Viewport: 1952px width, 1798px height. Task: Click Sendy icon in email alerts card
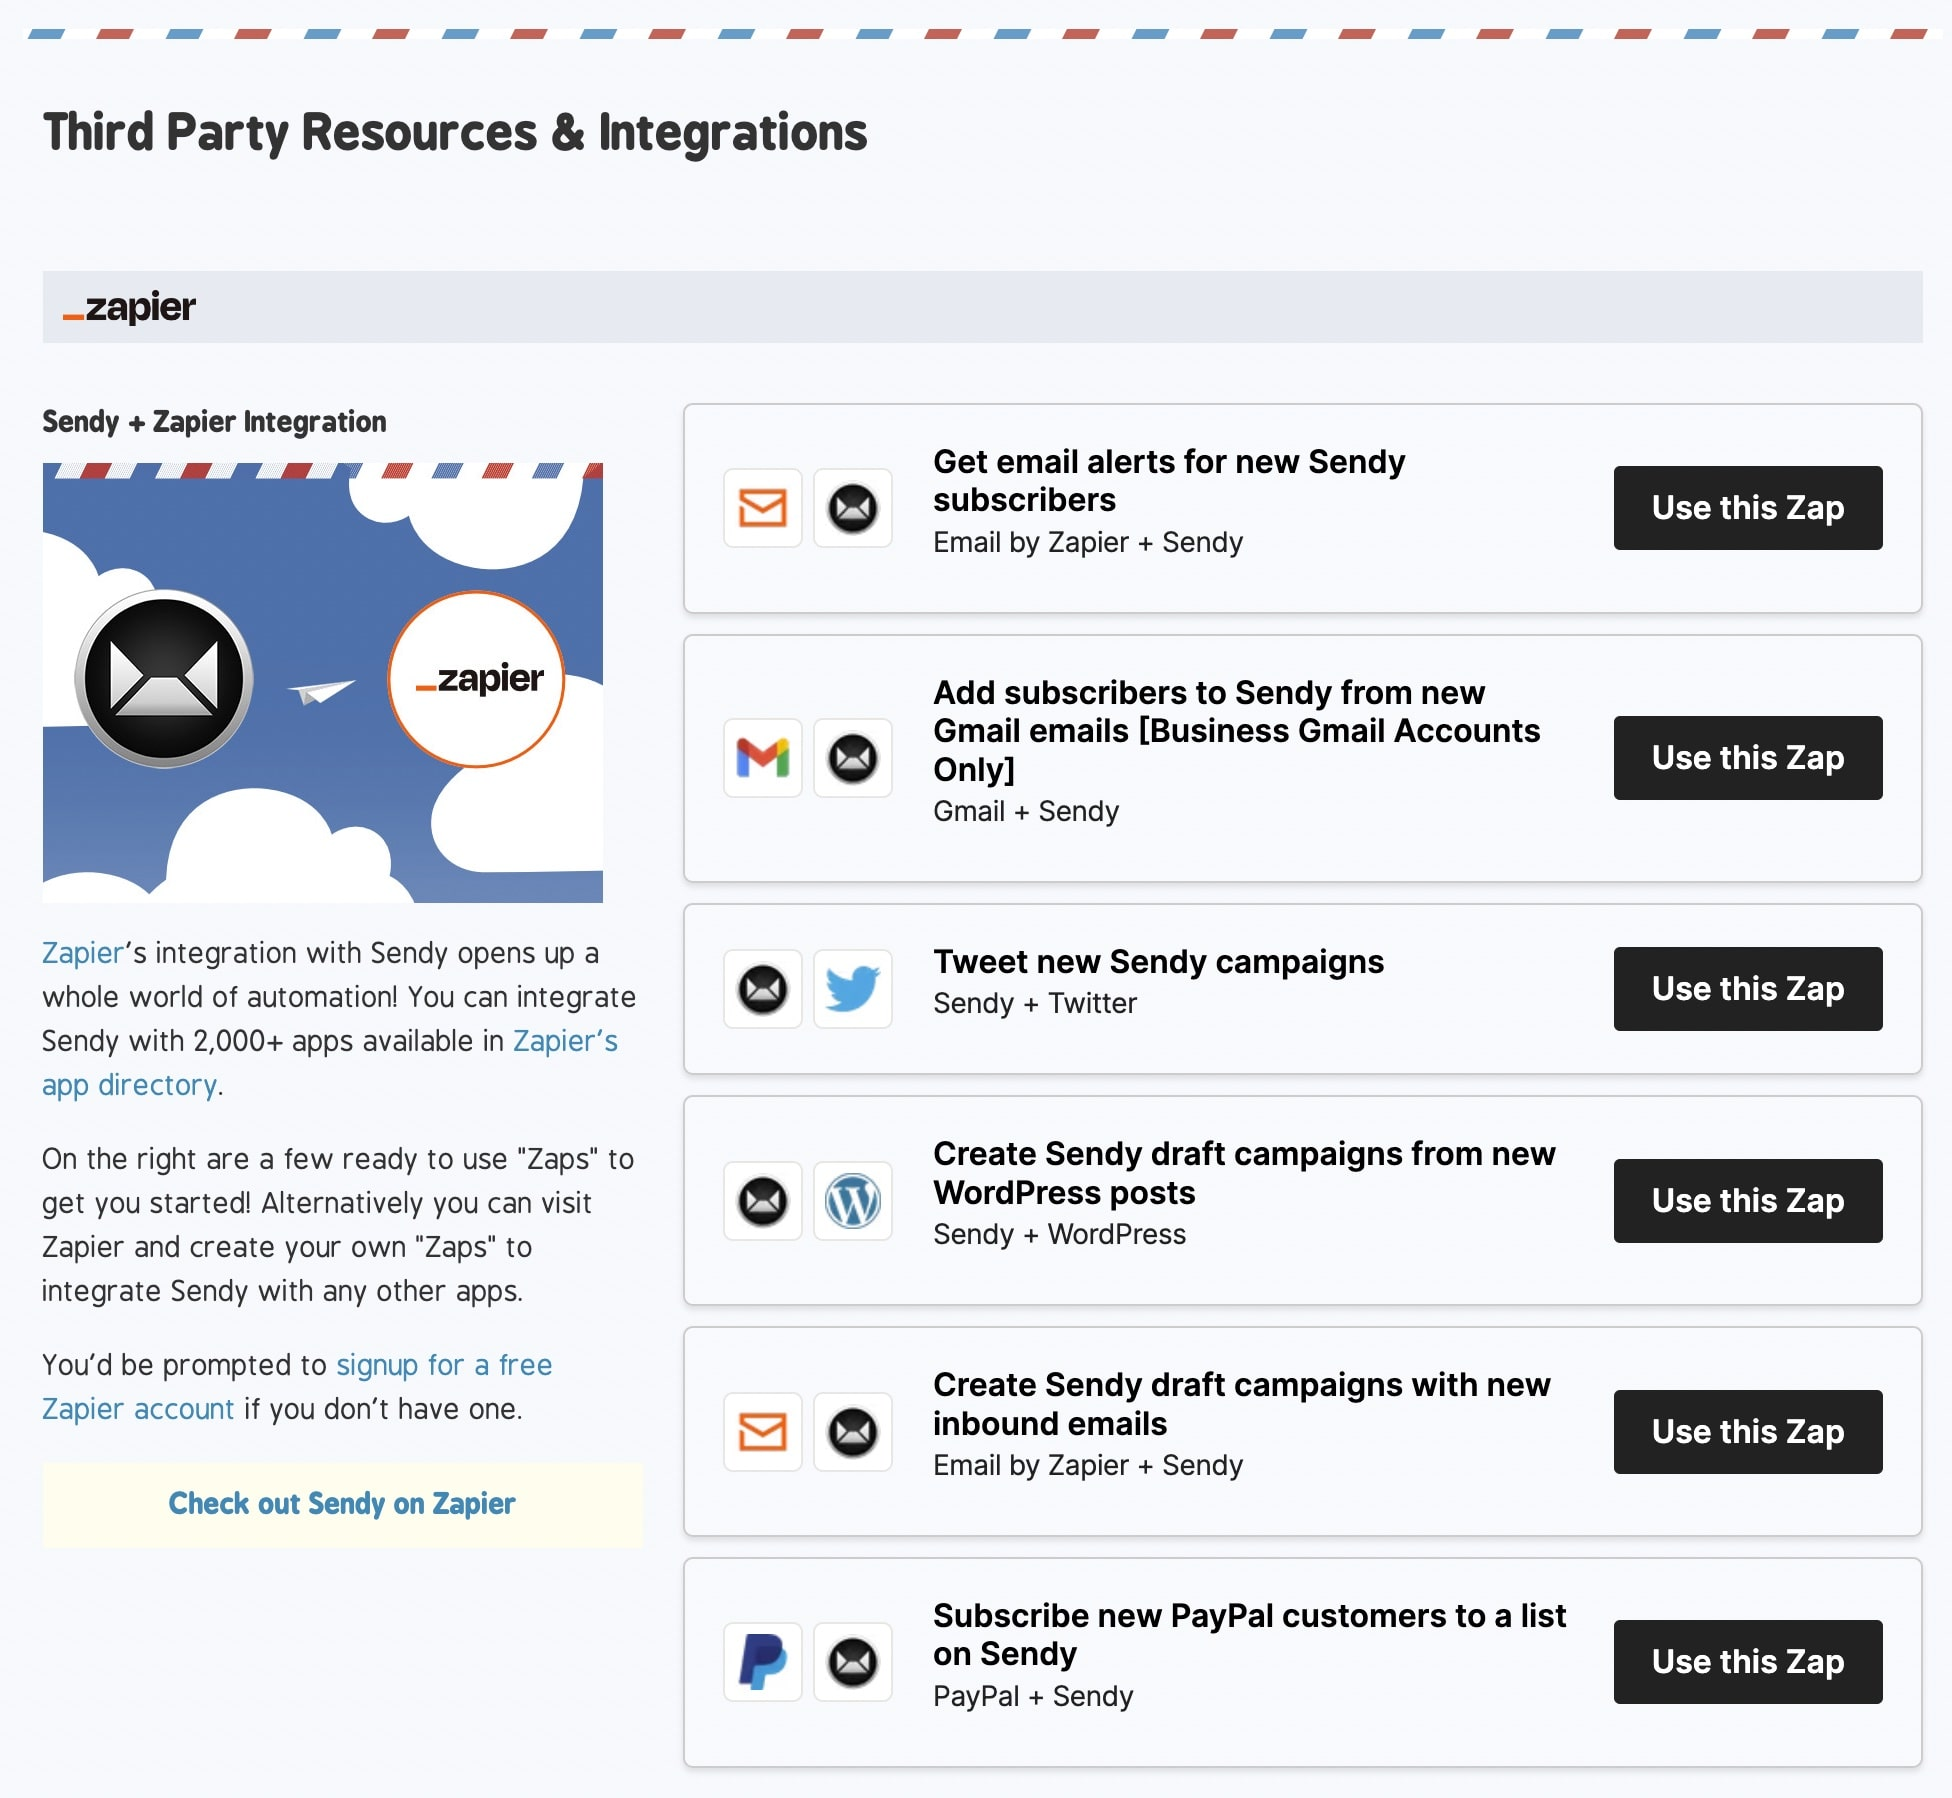pyautogui.click(x=853, y=508)
